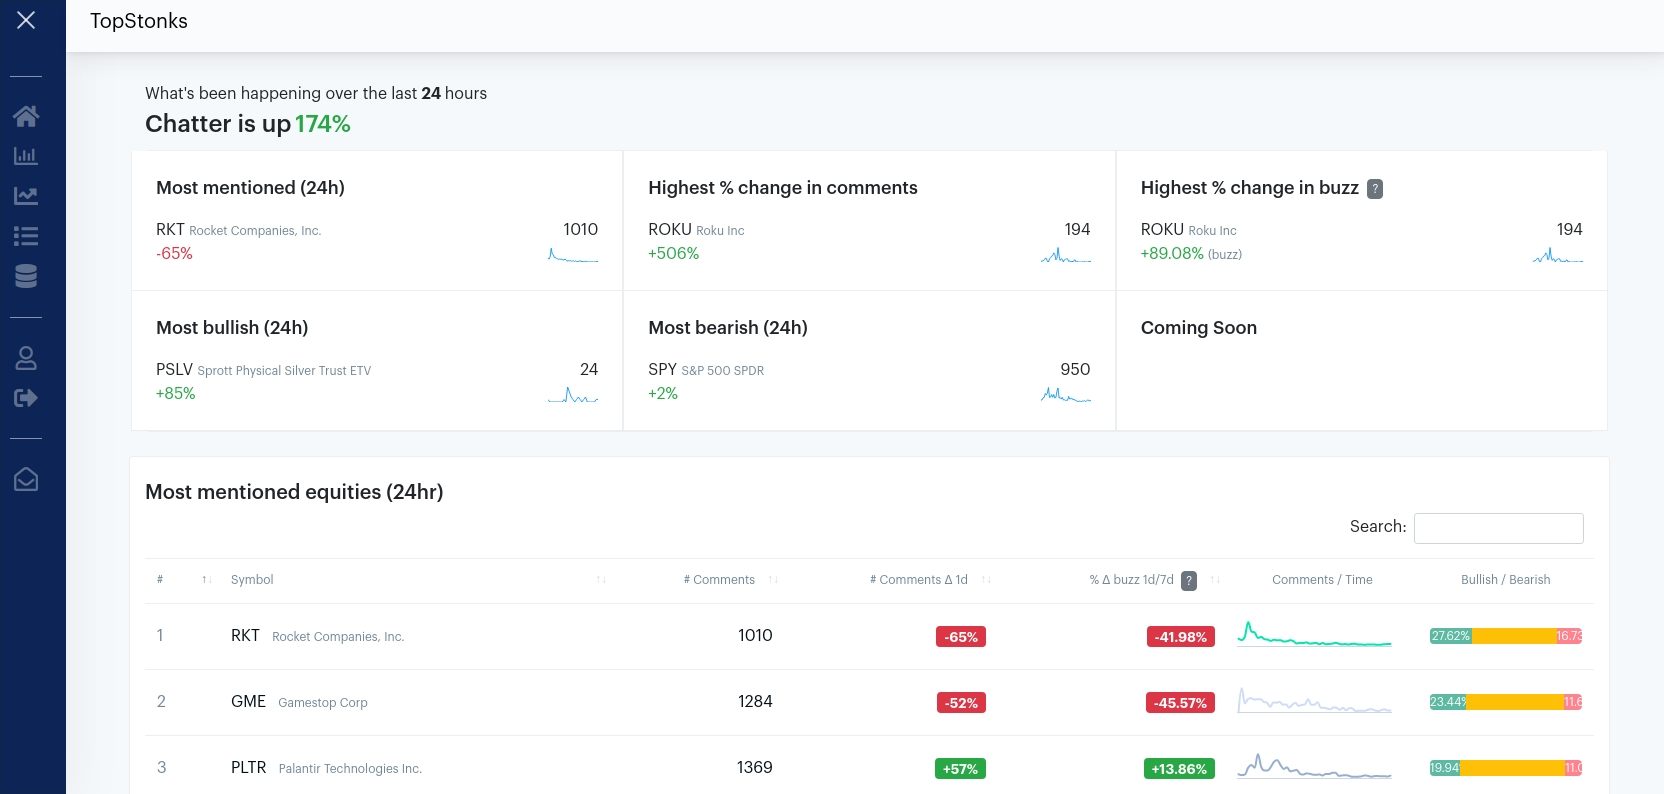
Task: Click the Comments / Time column header
Action: 1322,580
